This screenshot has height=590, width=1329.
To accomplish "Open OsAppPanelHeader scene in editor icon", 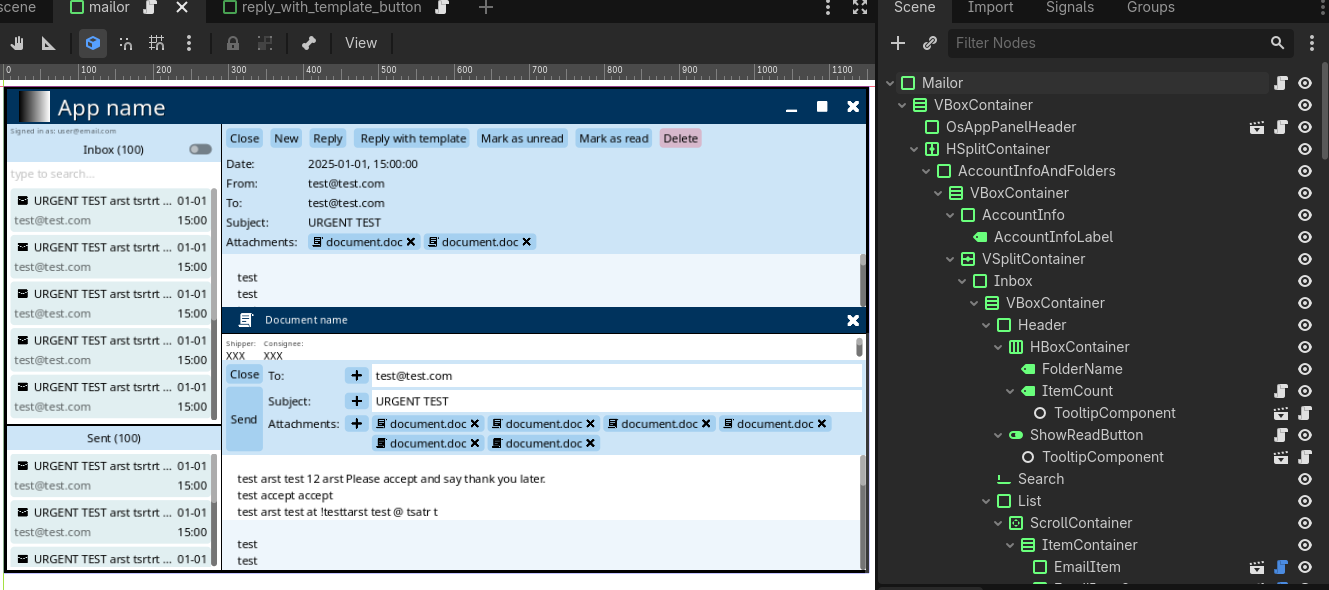I will [x=1258, y=127].
